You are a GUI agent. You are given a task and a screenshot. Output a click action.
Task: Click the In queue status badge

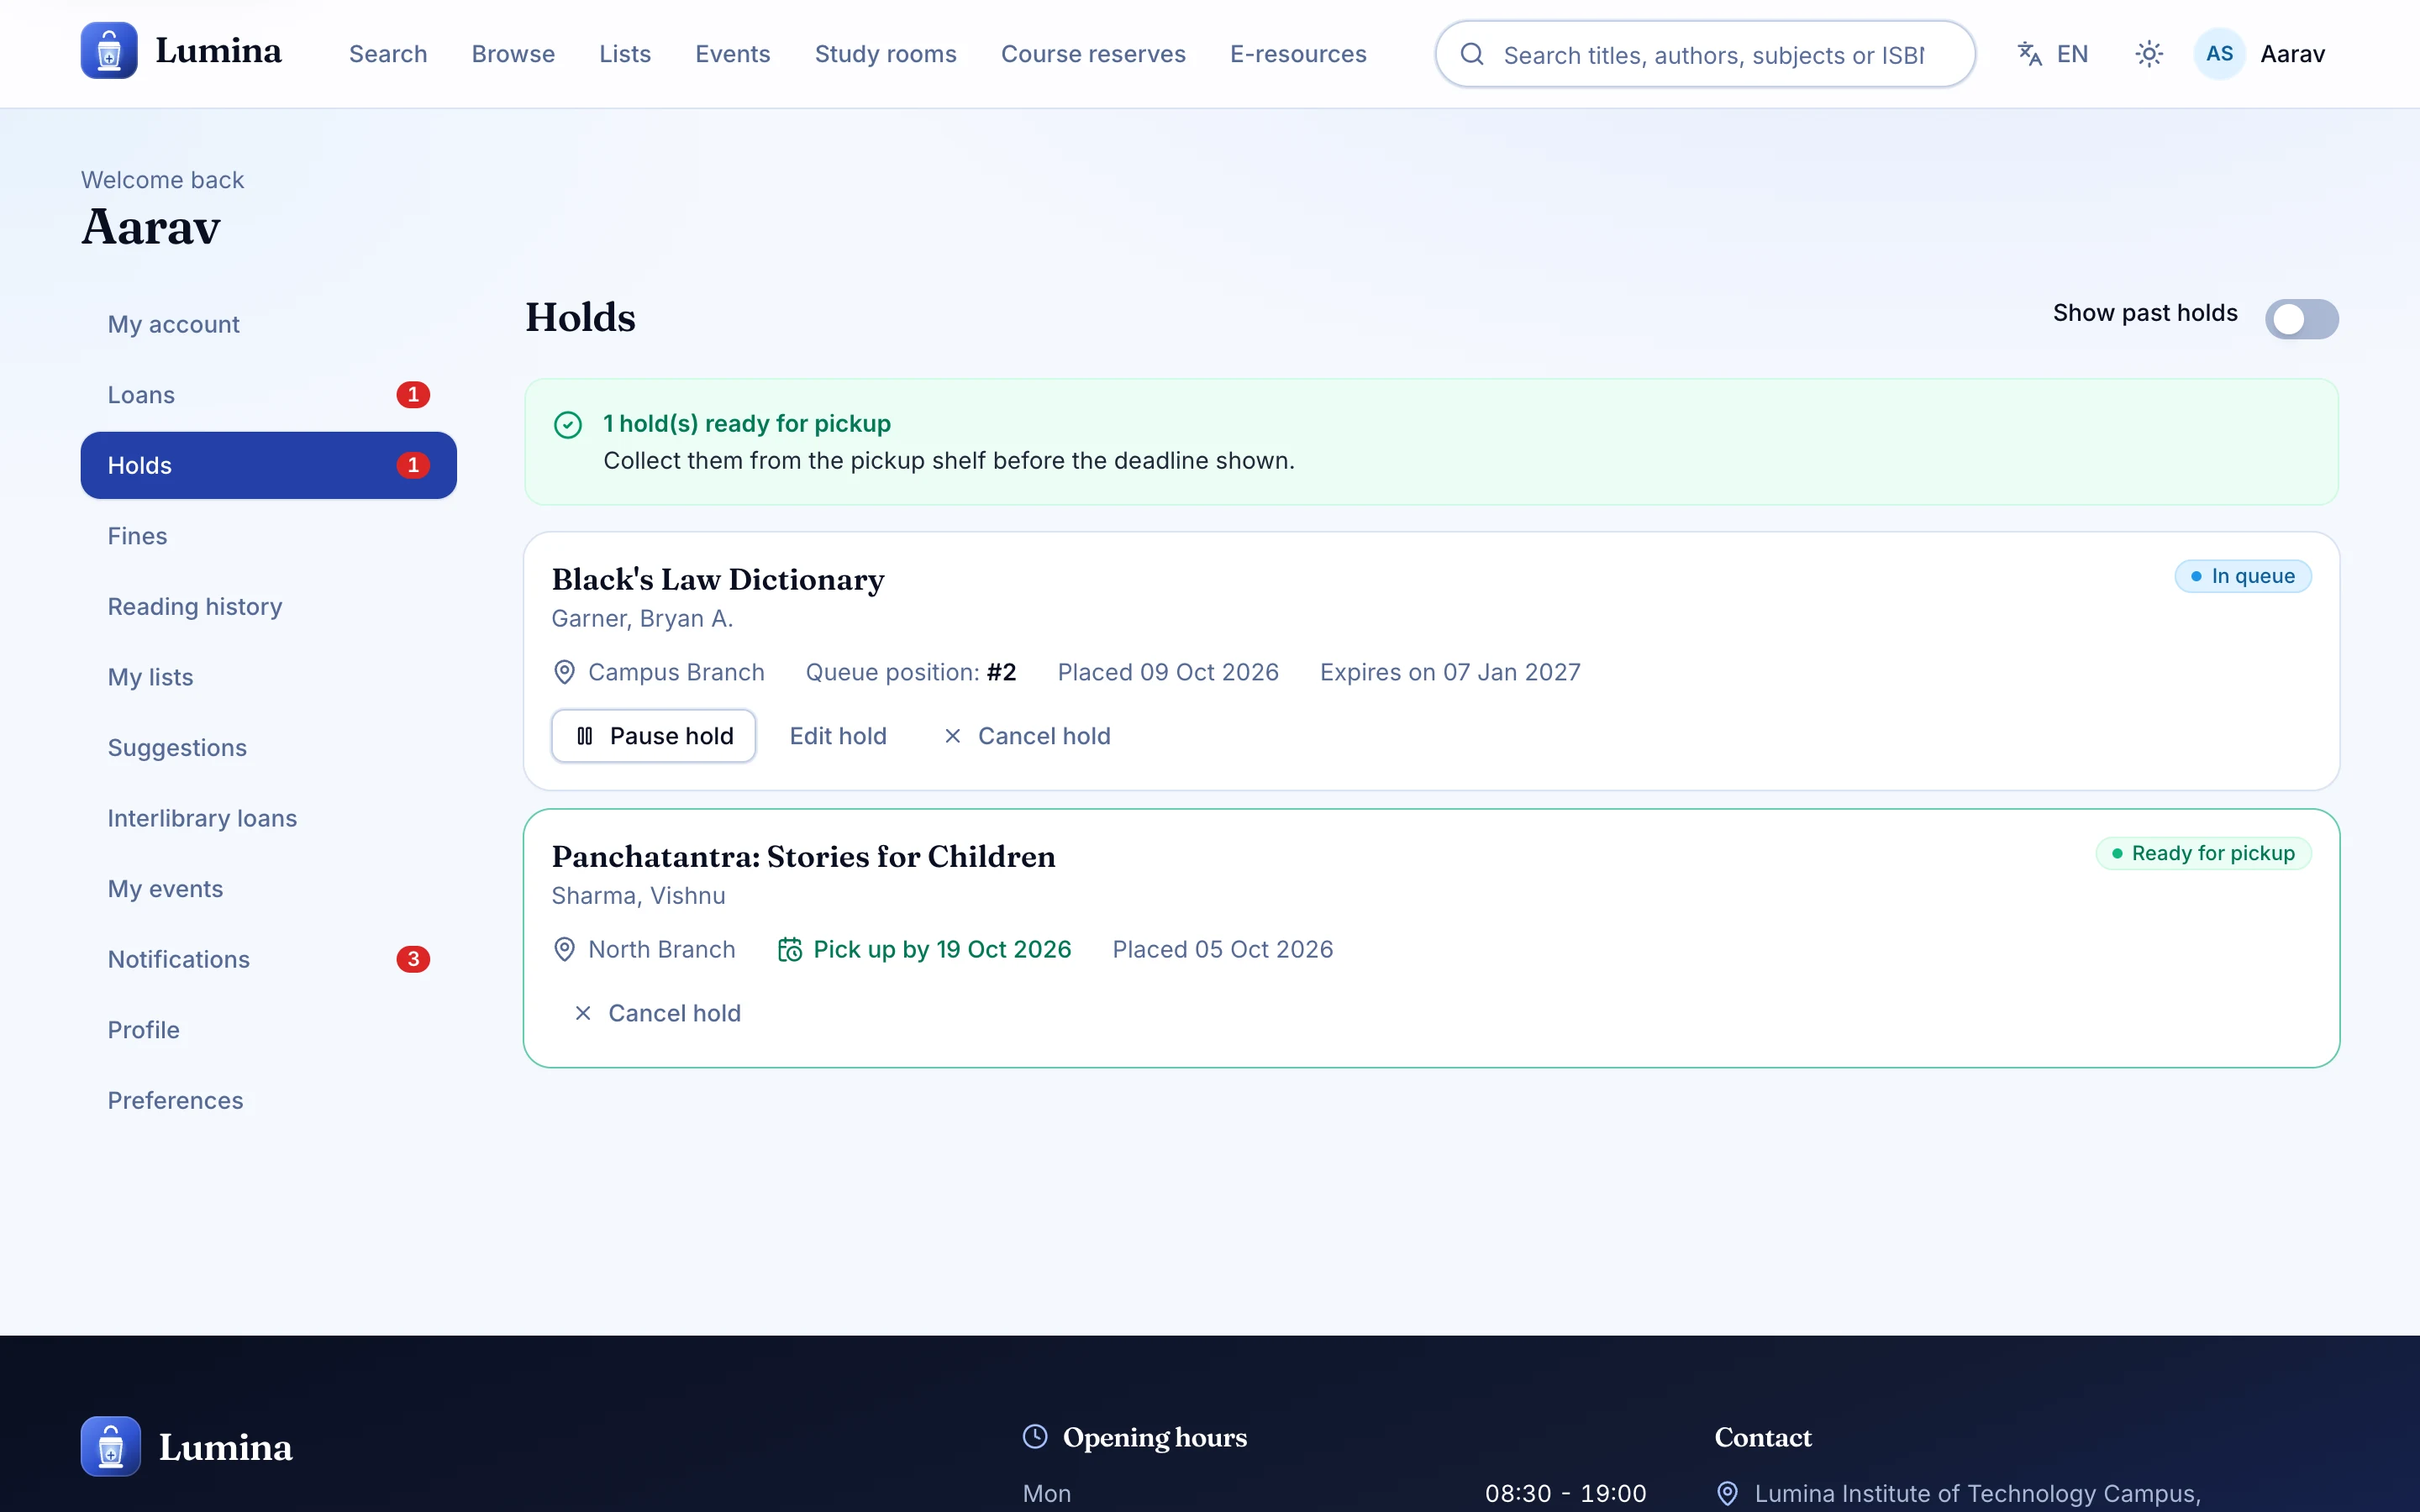click(2243, 576)
